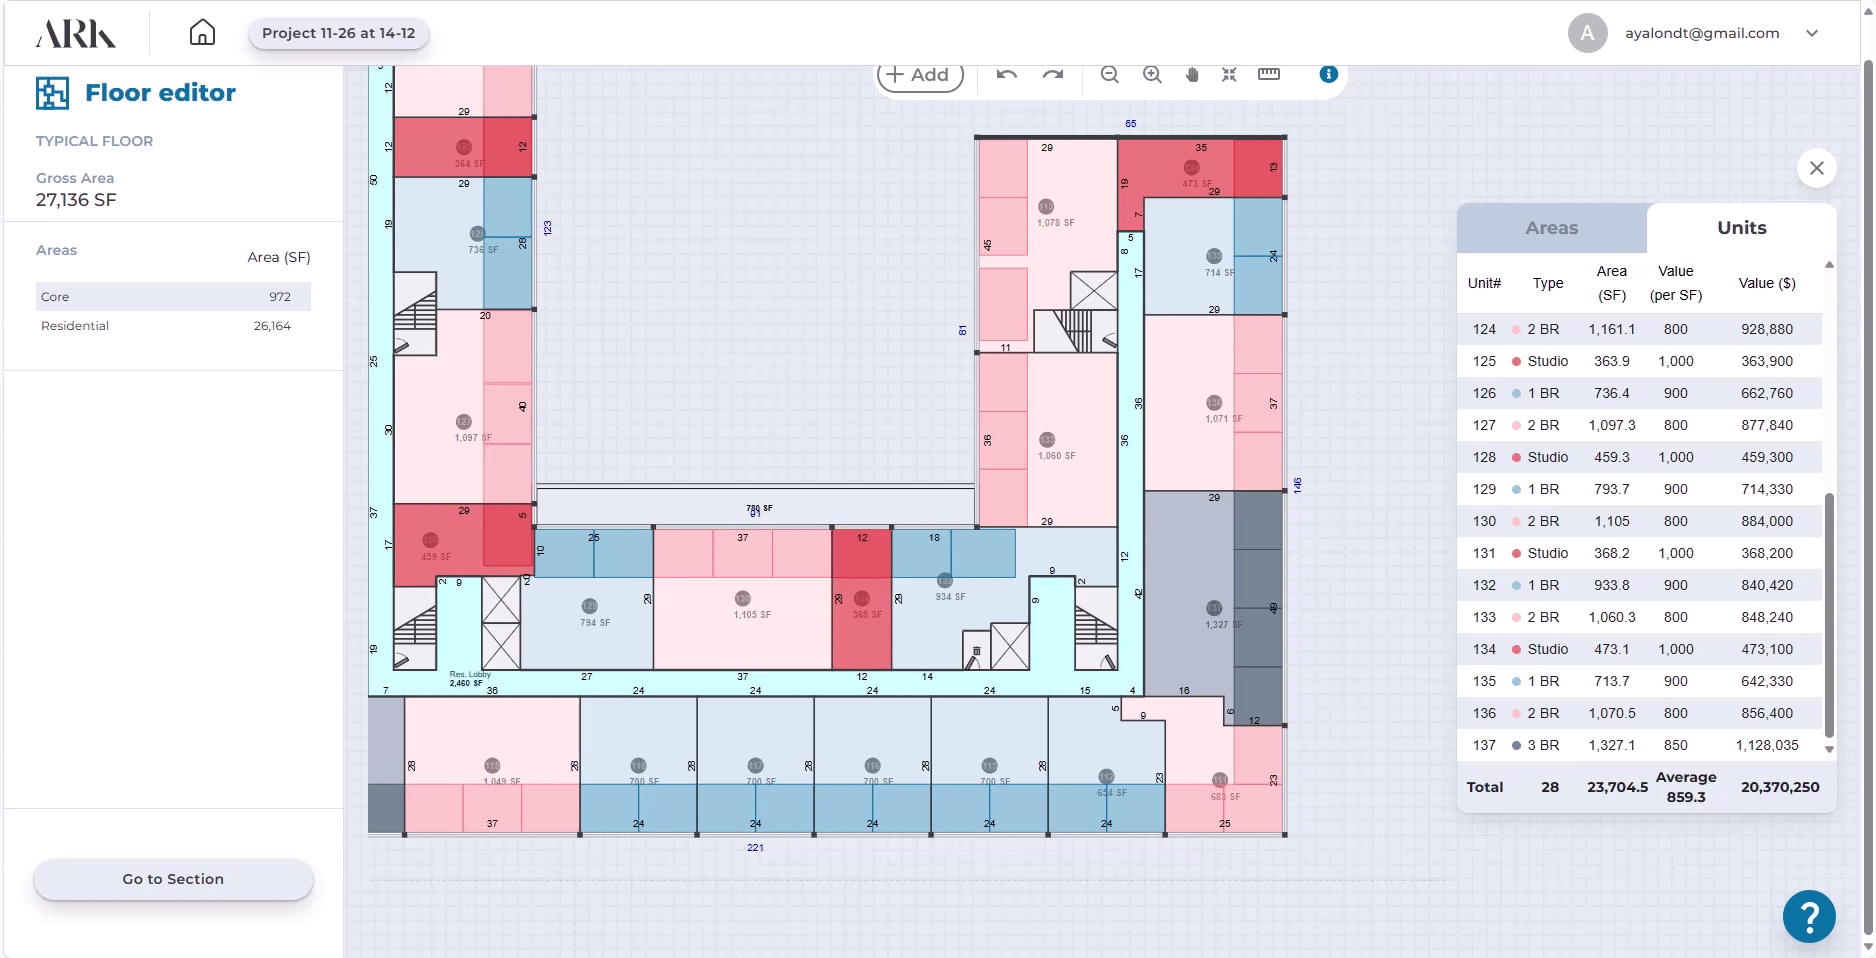The height and width of the screenshot is (958, 1876).
Task: Click the Project 11-26 at 14-12 label
Action: (x=338, y=33)
